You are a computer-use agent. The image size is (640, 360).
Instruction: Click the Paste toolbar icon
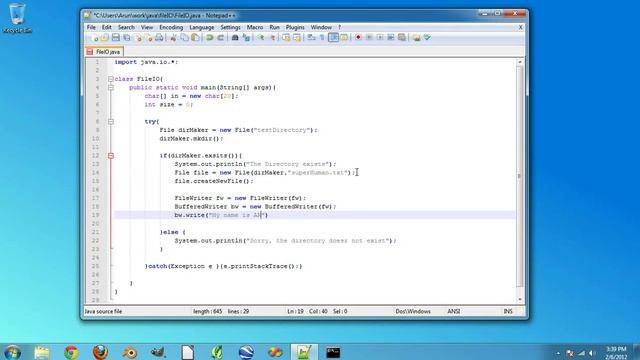196,38
